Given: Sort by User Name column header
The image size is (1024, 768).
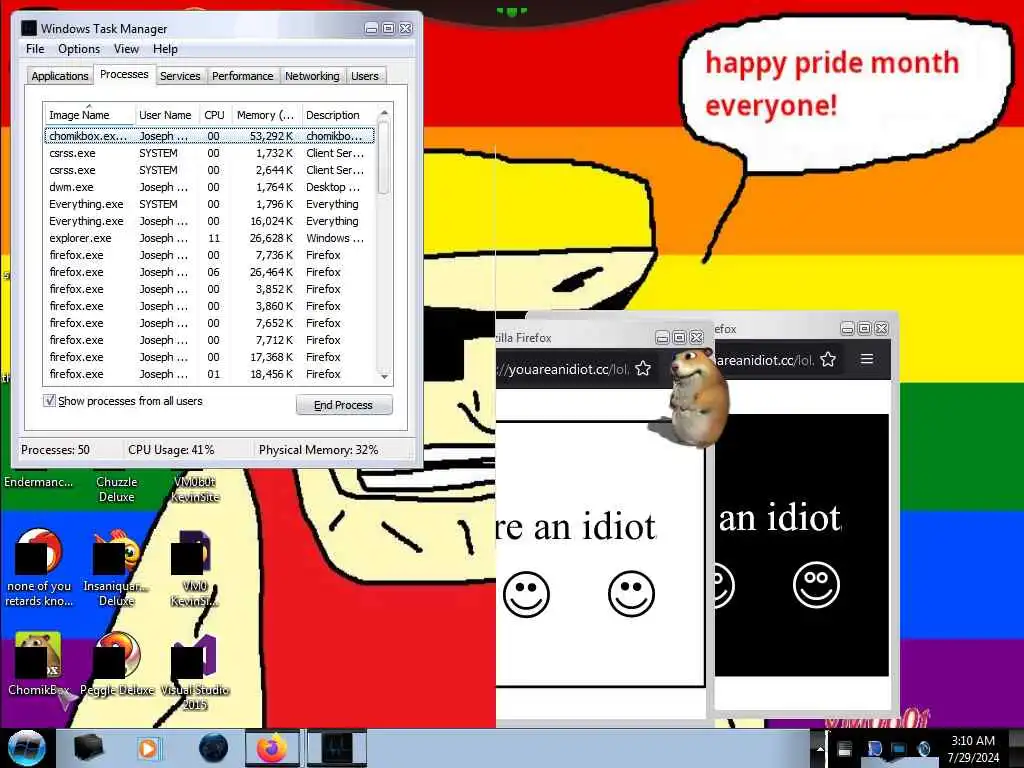Looking at the screenshot, I should pyautogui.click(x=165, y=115).
